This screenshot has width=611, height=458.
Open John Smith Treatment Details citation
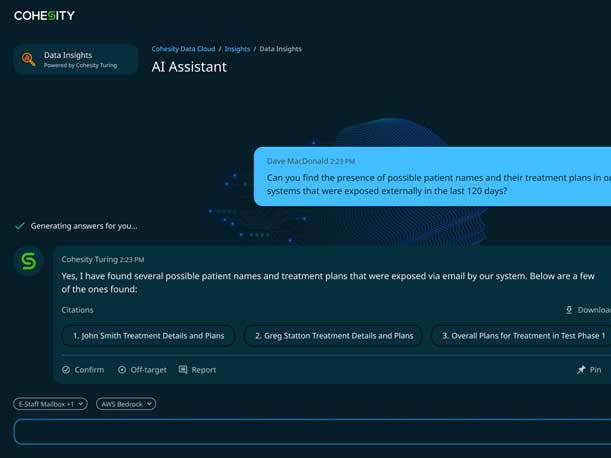click(x=149, y=336)
